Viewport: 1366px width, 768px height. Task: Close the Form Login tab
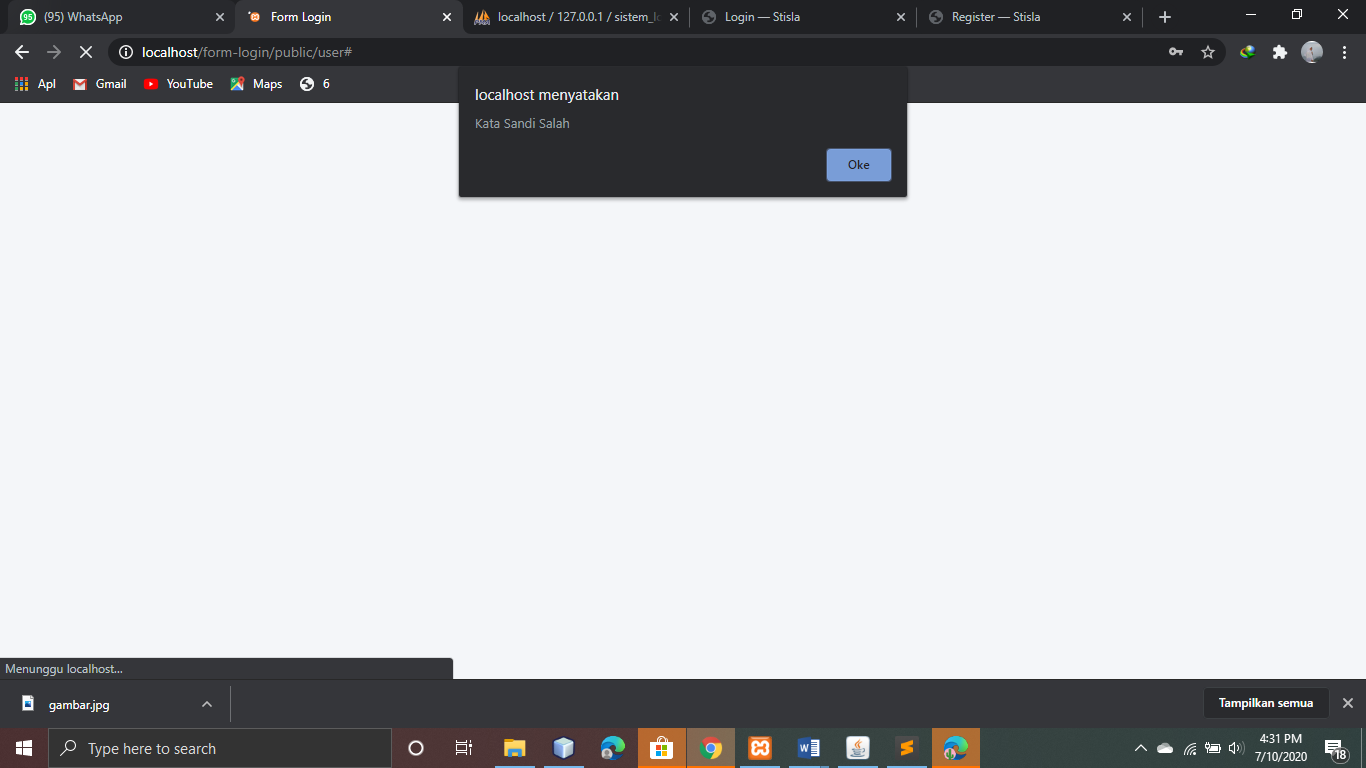pos(447,17)
